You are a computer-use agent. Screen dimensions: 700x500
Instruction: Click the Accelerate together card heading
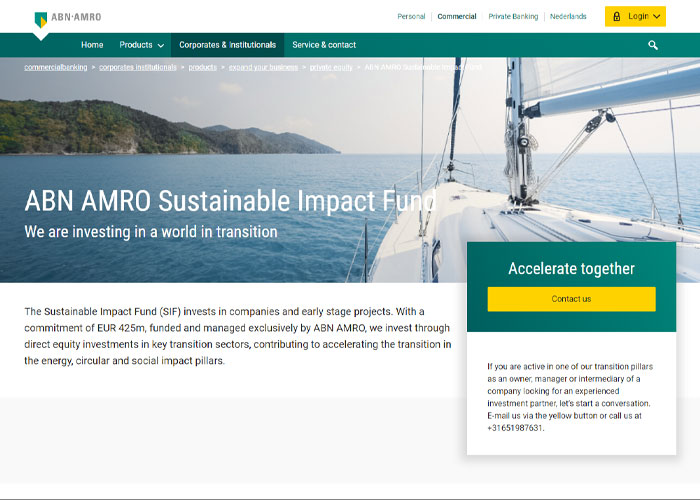pyautogui.click(x=571, y=268)
